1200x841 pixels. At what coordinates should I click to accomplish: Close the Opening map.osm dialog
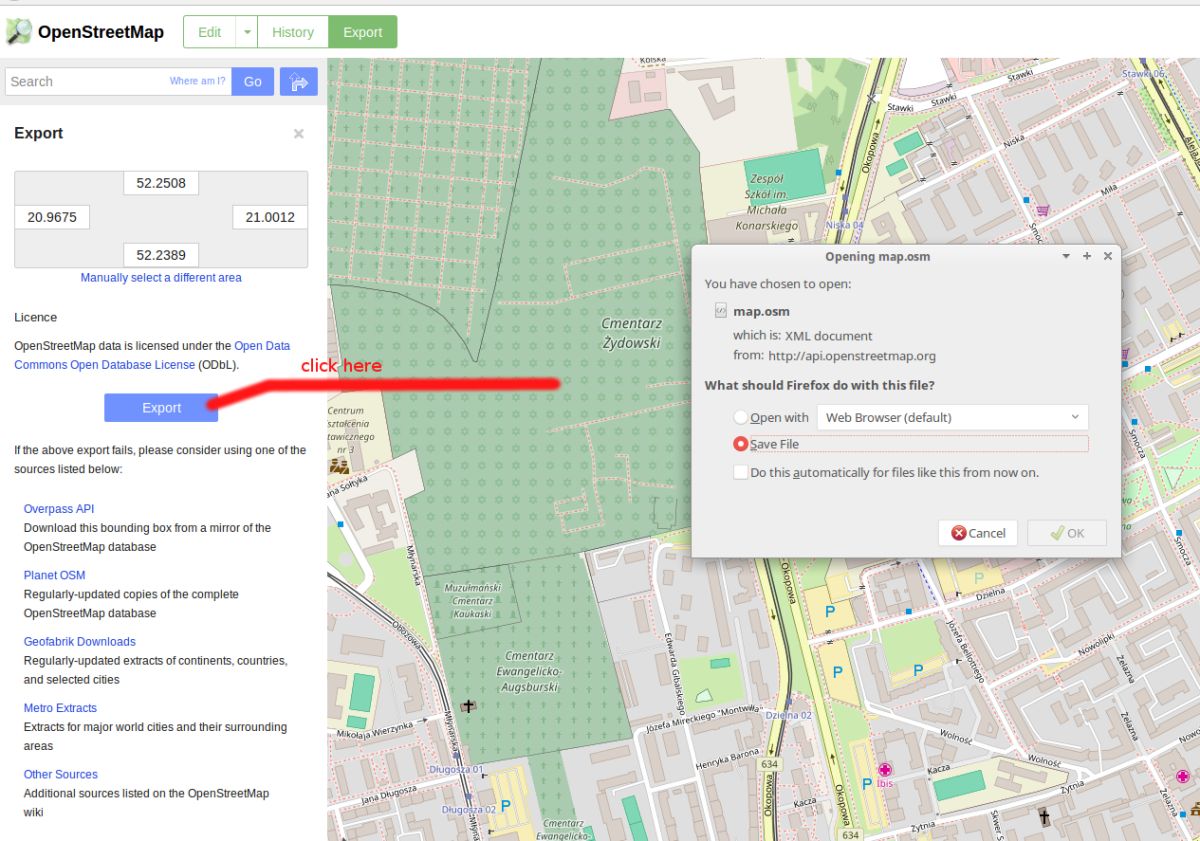1107,256
